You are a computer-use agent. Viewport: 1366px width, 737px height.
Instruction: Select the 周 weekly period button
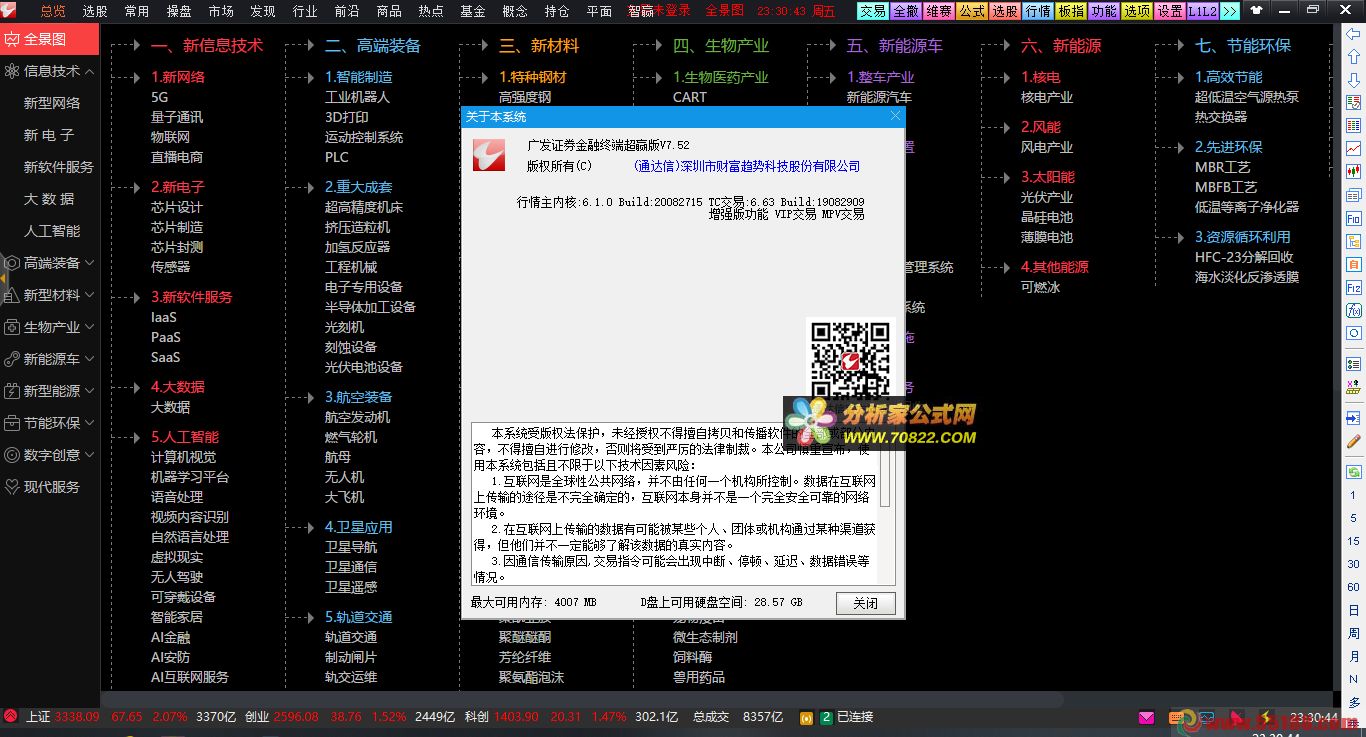[1353, 633]
